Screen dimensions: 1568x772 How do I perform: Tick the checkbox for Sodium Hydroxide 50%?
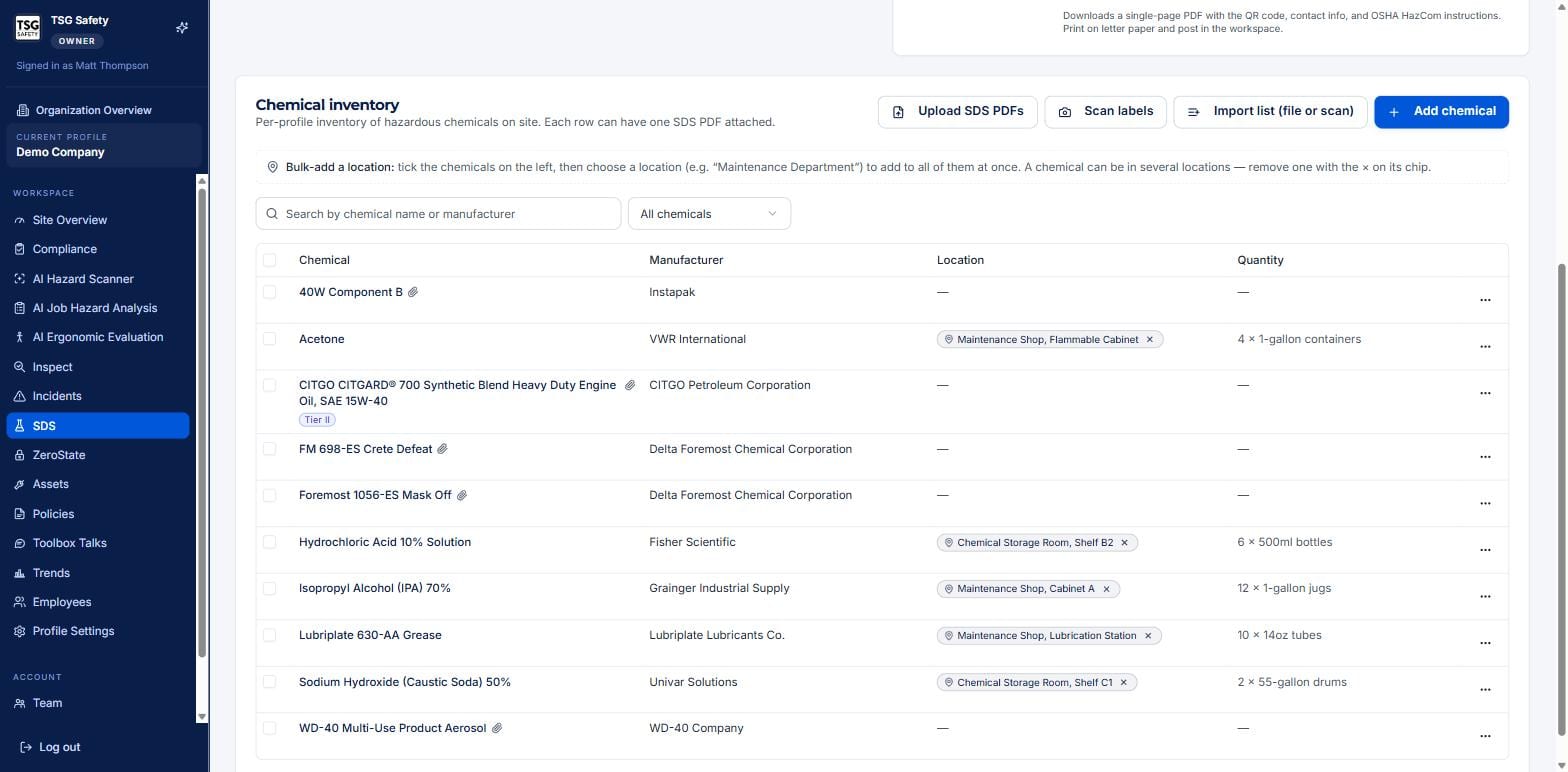click(269, 682)
